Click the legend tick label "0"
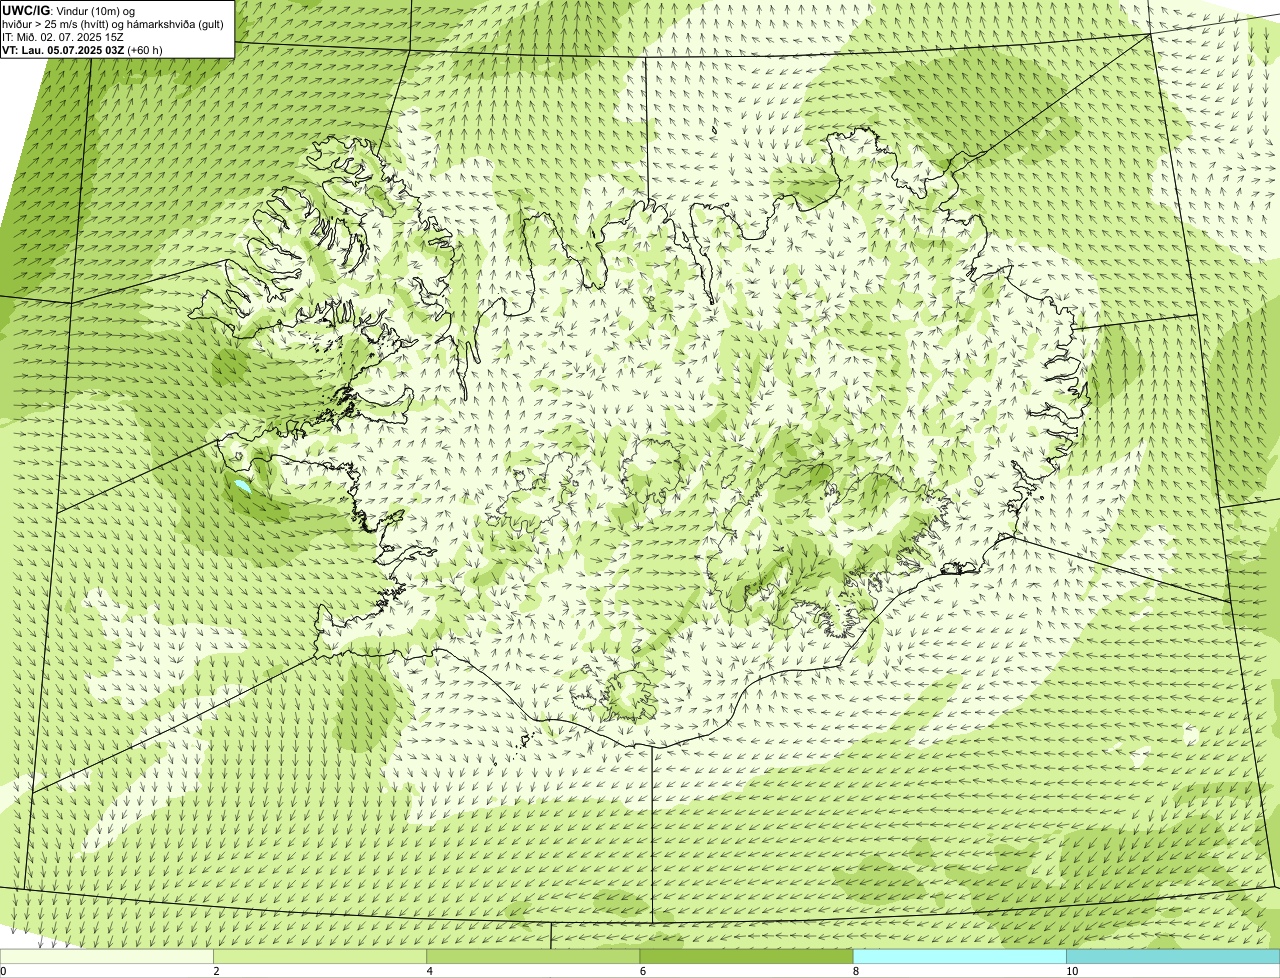This screenshot has width=1280, height=978. (3, 971)
